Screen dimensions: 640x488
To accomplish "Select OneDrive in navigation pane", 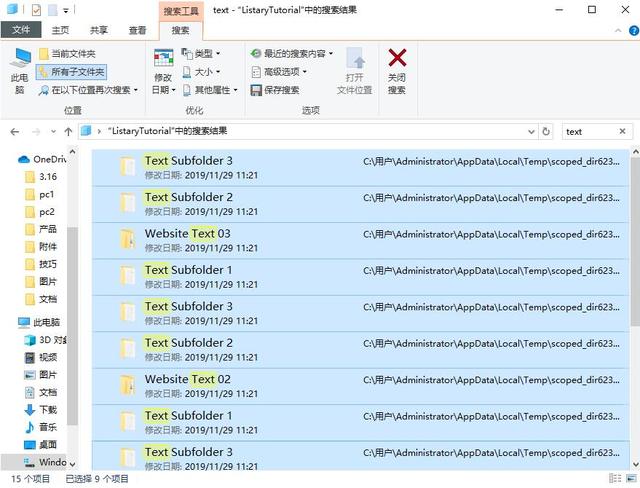I will (41, 159).
